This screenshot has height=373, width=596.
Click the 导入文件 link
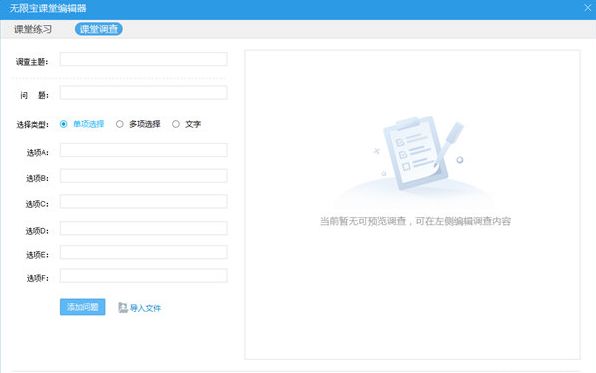(145, 308)
